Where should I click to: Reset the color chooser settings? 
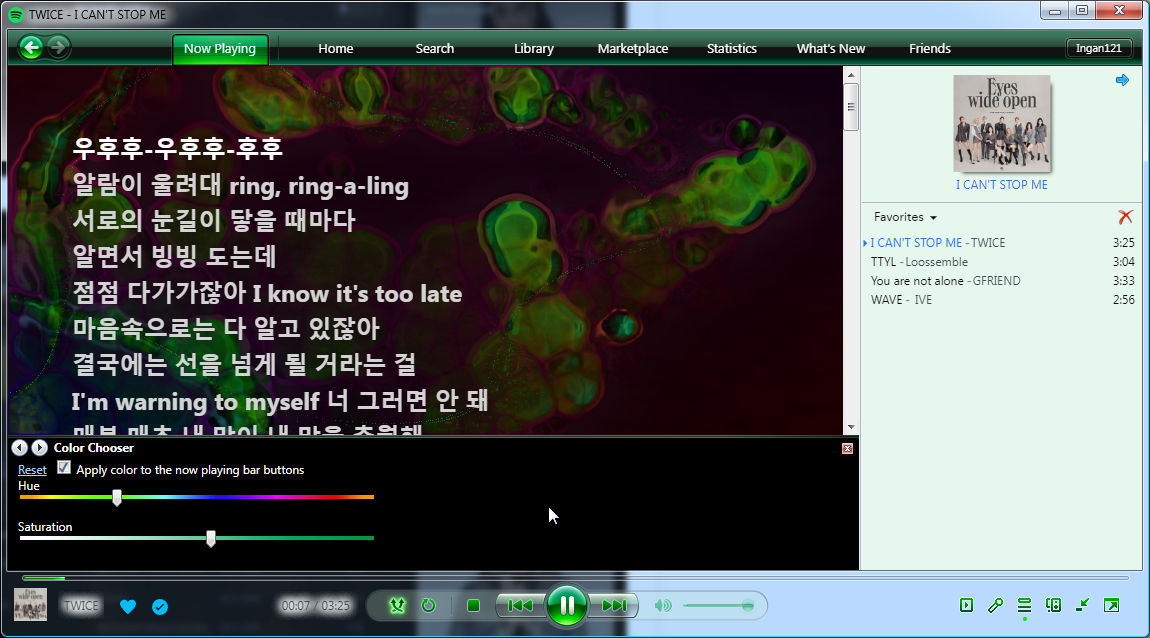click(32, 470)
